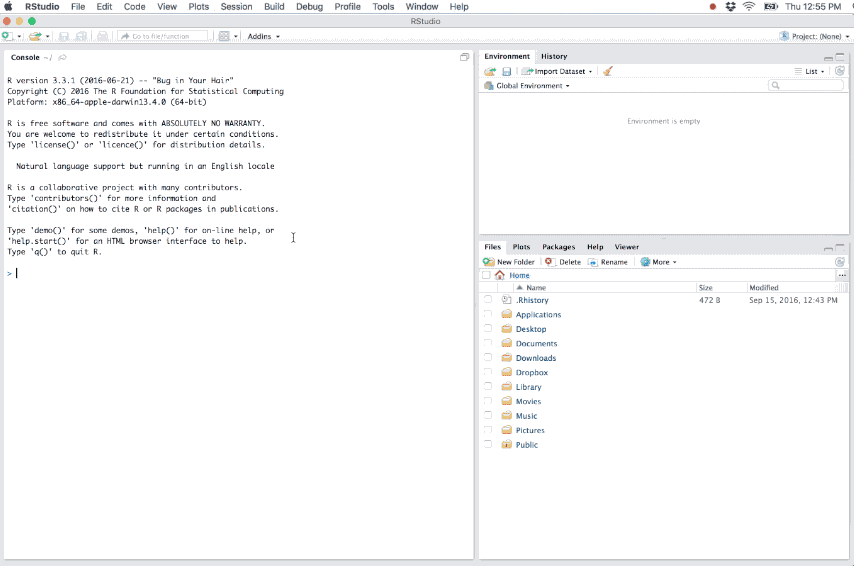Check the Dropbox folder checkbox

pos(488,372)
